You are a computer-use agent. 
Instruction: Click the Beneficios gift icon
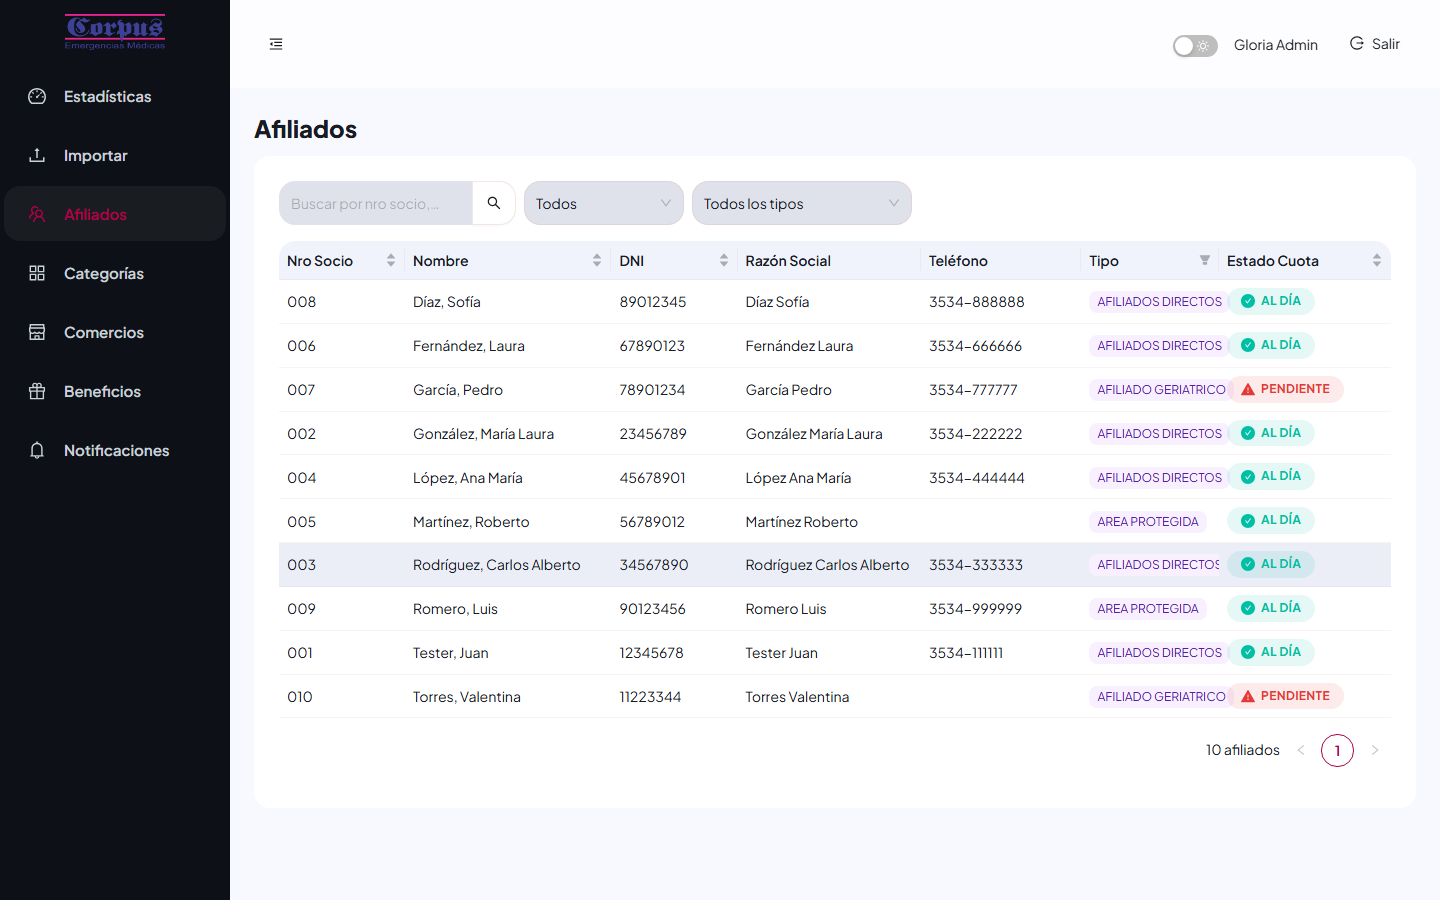coord(37,391)
